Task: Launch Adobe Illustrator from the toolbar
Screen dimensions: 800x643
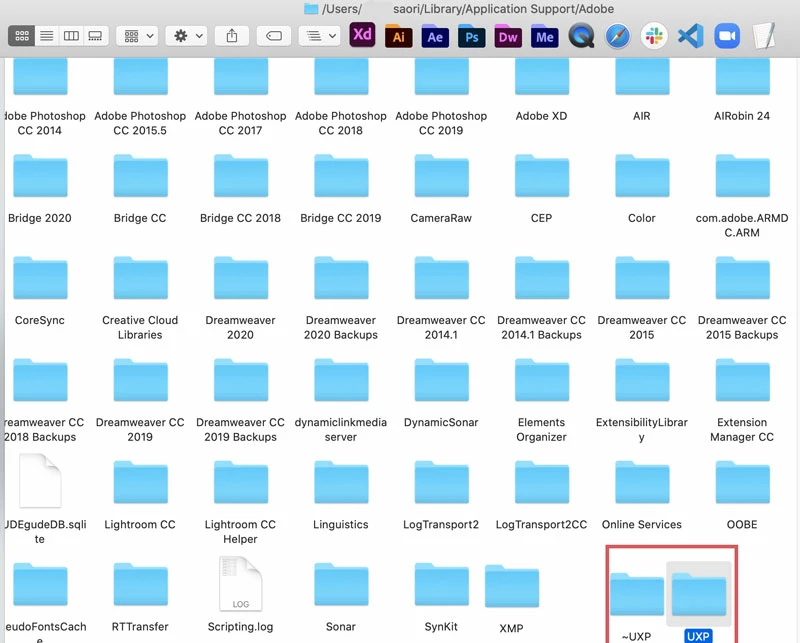Action: 398,36
